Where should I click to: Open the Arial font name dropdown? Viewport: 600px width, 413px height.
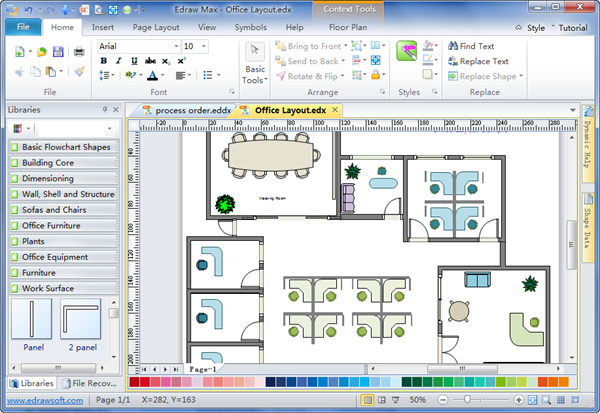[176, 46]
